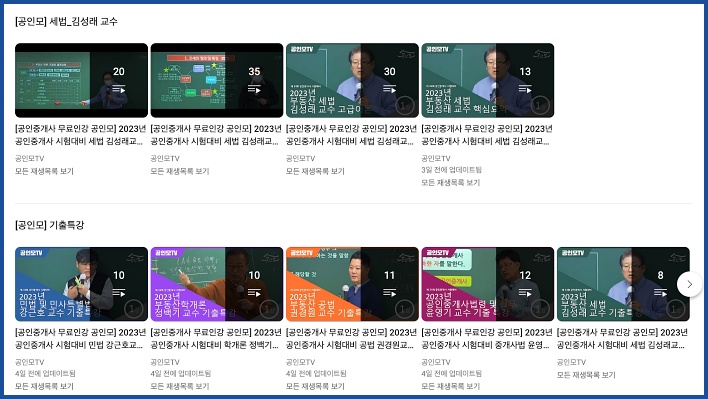Open the [공인모] 기출특강 section heading
The image size is (708, 399).
50,225
